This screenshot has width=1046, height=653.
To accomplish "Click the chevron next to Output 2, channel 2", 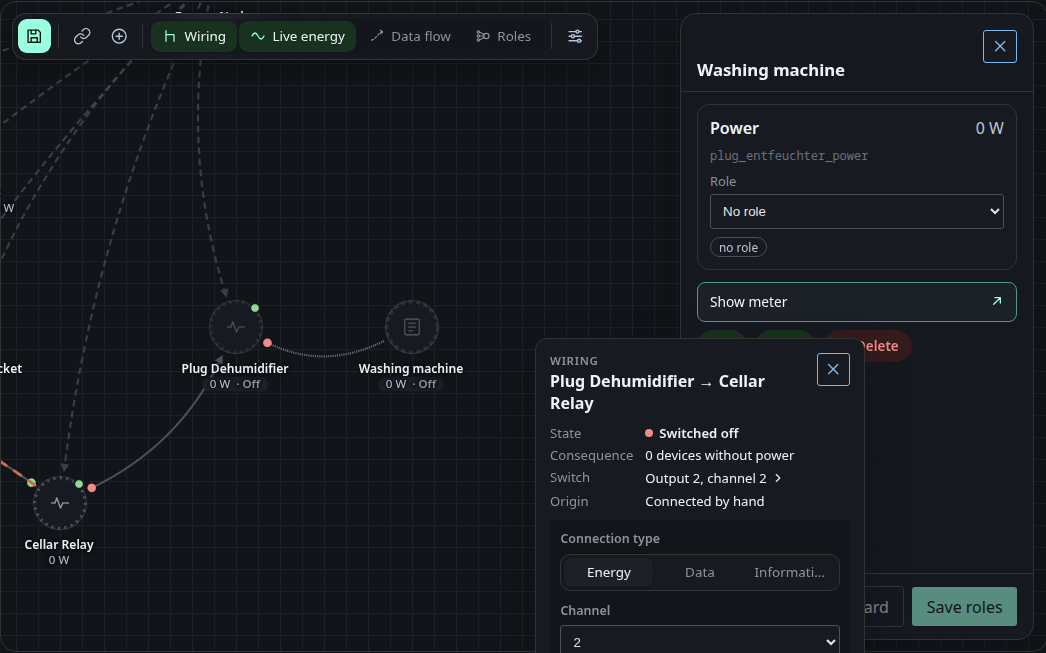I will pyautogui.click(x=778, y=478).
